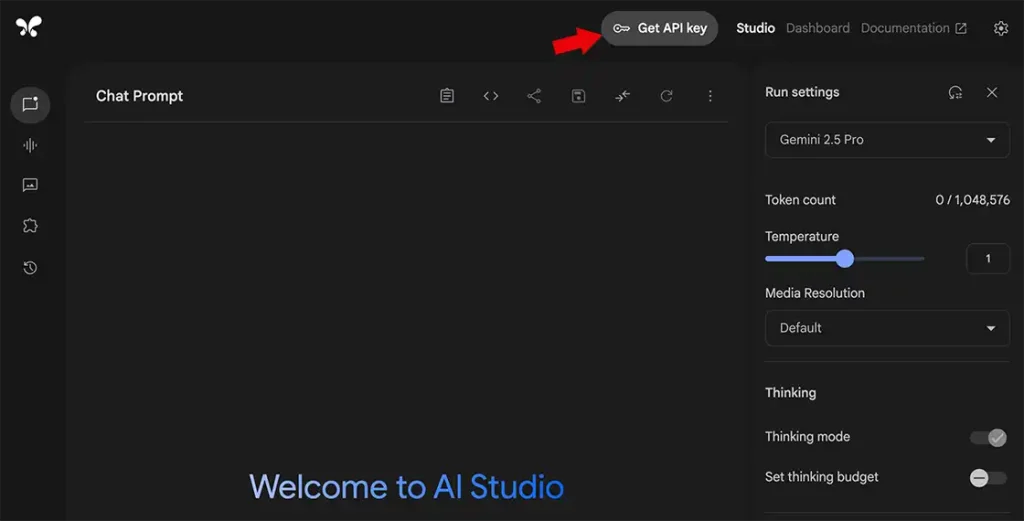Click the Get API key button

tap(660, 28)
